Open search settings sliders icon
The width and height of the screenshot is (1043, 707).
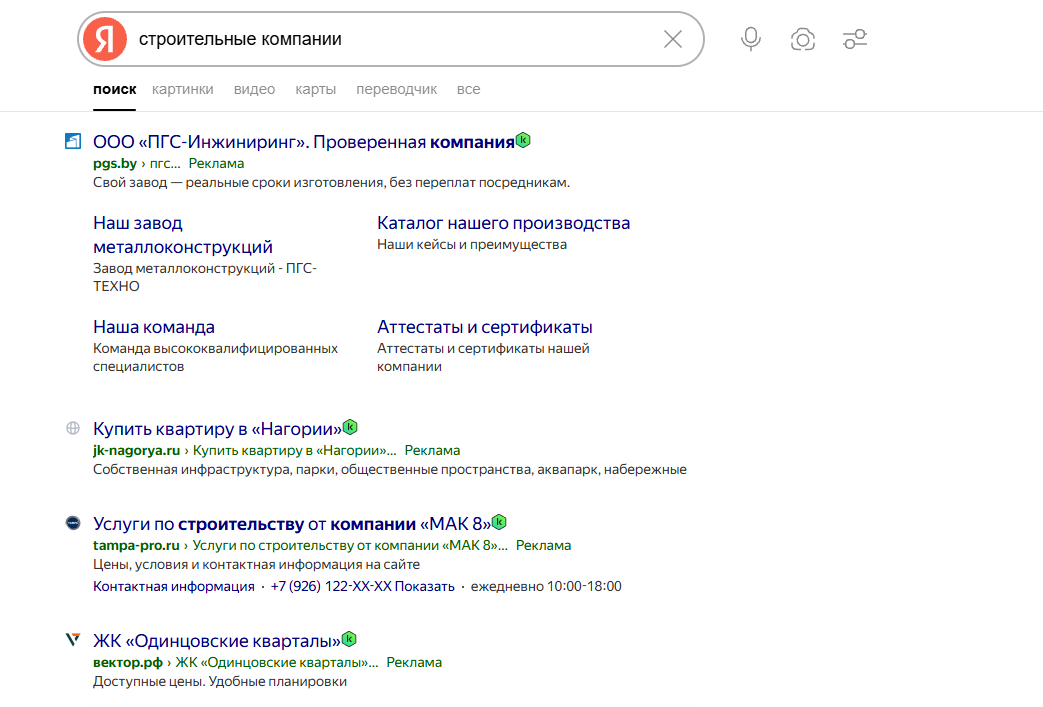[855, 39]
